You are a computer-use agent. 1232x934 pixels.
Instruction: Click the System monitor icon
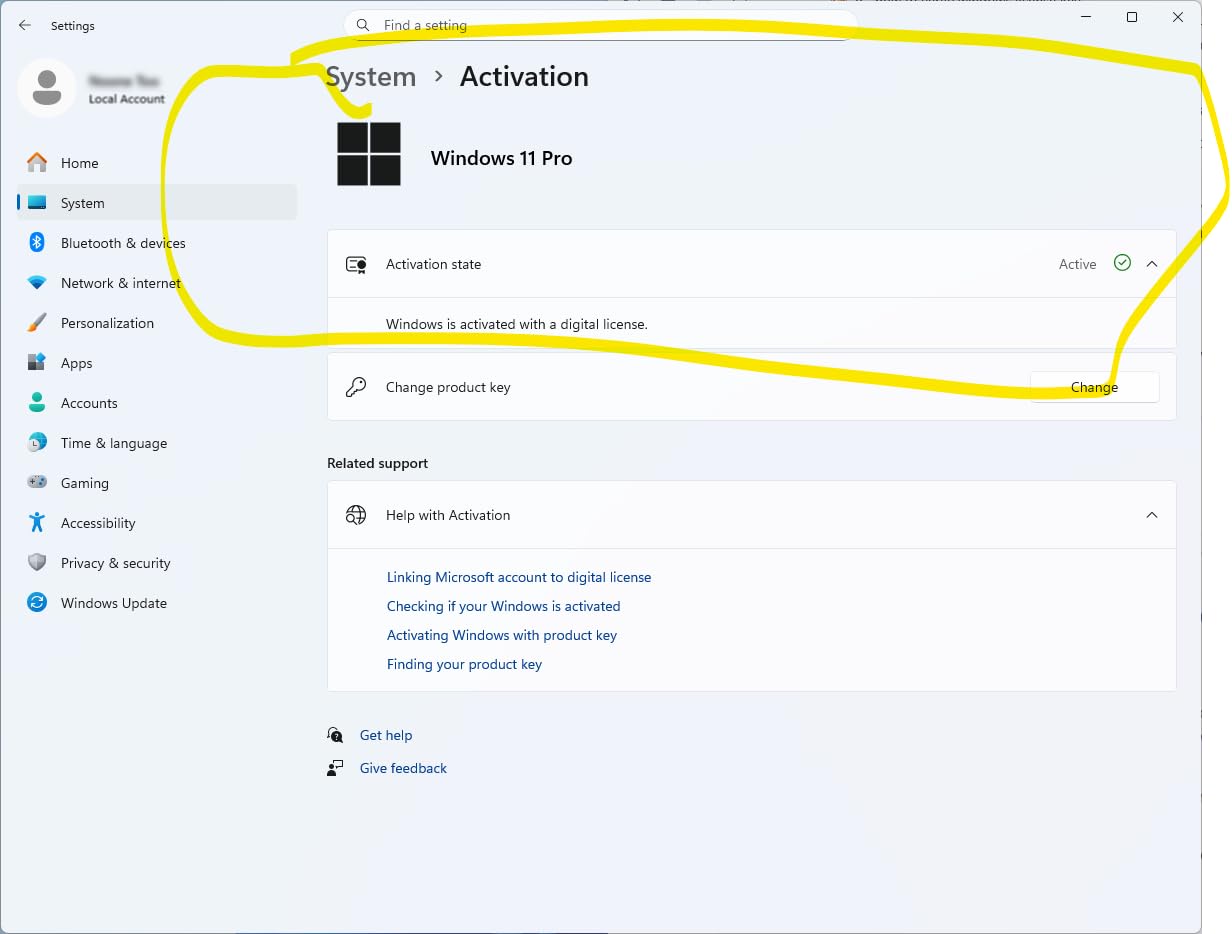(x=37, y=203)
